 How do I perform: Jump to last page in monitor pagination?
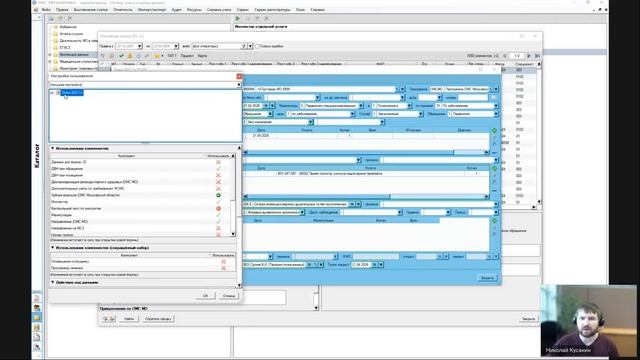coord(537,56)
